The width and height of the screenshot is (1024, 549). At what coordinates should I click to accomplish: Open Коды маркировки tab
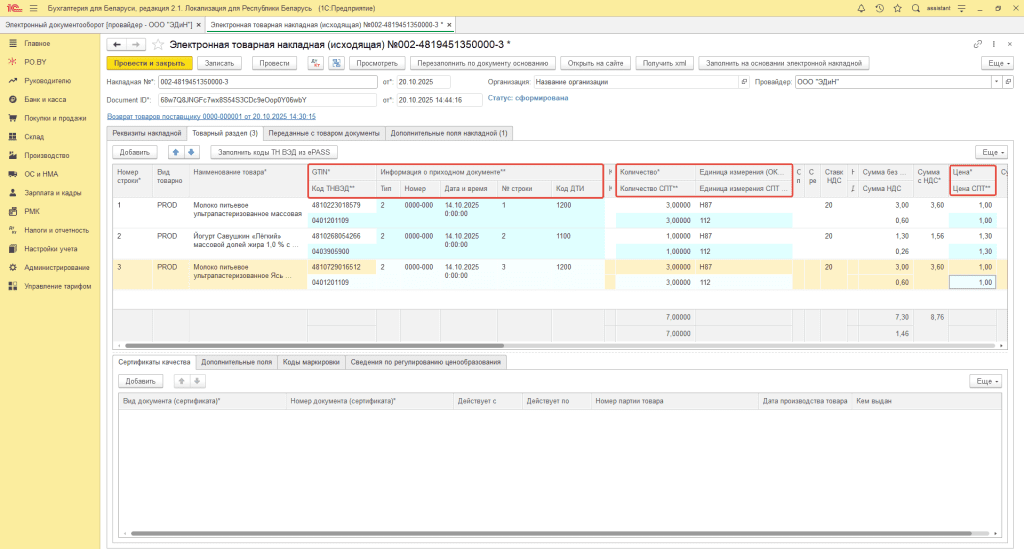pyautogui.click(x=310, y=362)
